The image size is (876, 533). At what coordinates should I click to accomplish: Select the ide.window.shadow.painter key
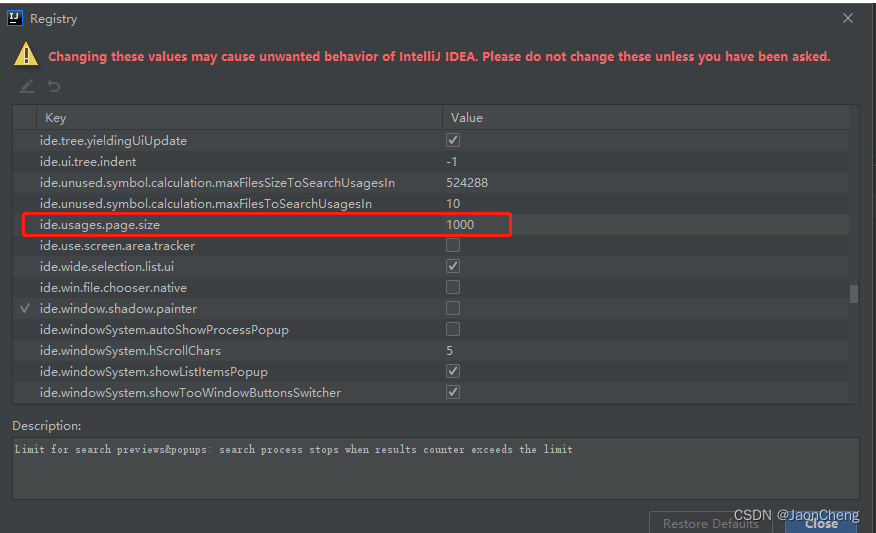pos(118,308)
